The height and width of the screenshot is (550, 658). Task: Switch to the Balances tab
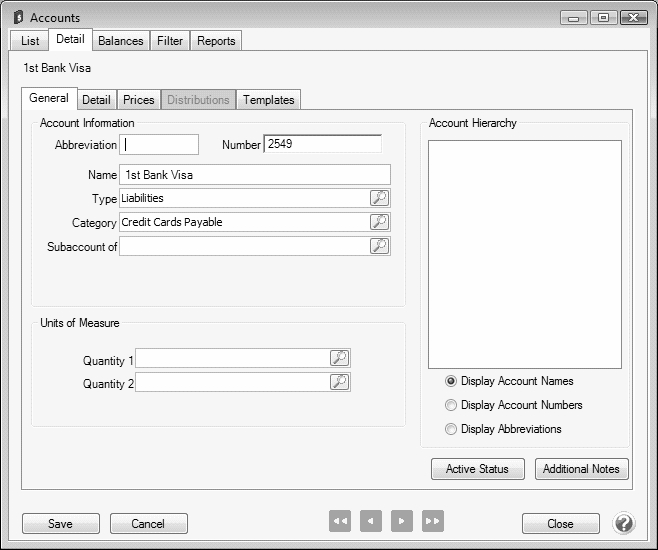(x=121, y=41)
